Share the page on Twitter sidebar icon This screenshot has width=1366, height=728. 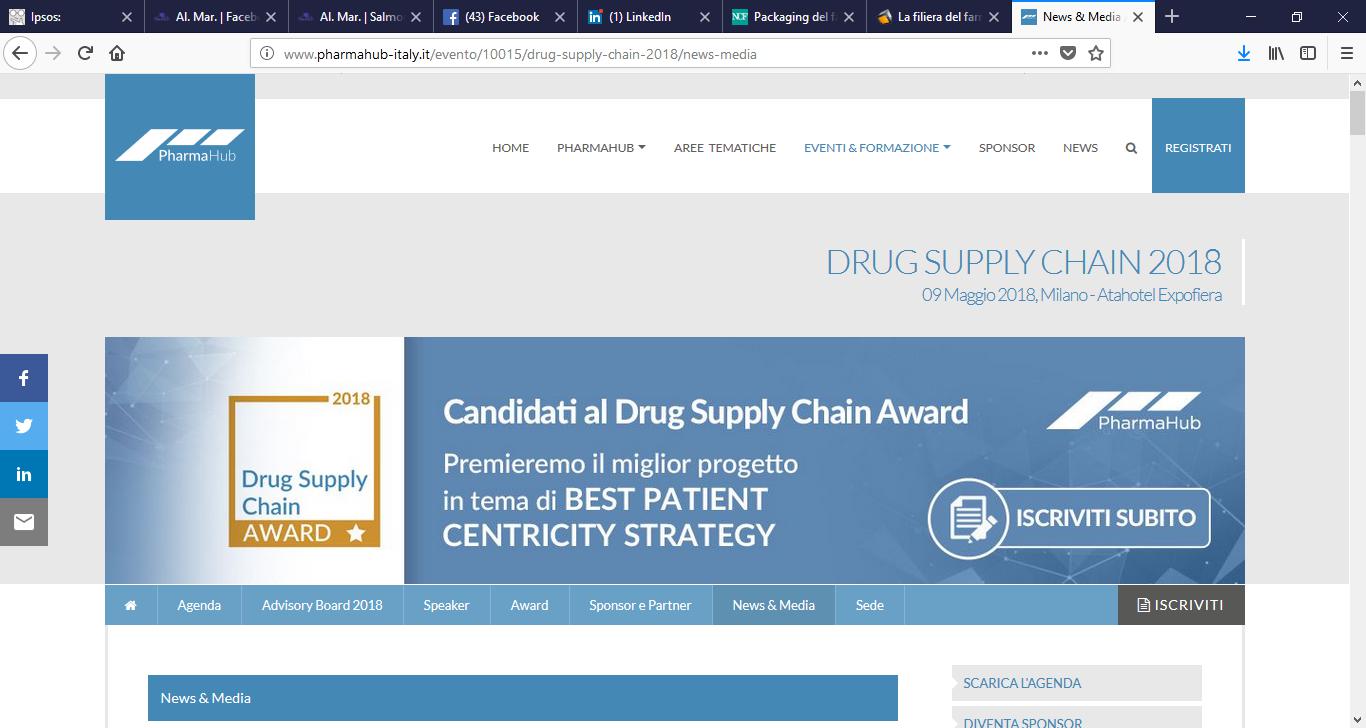[24, 426]
